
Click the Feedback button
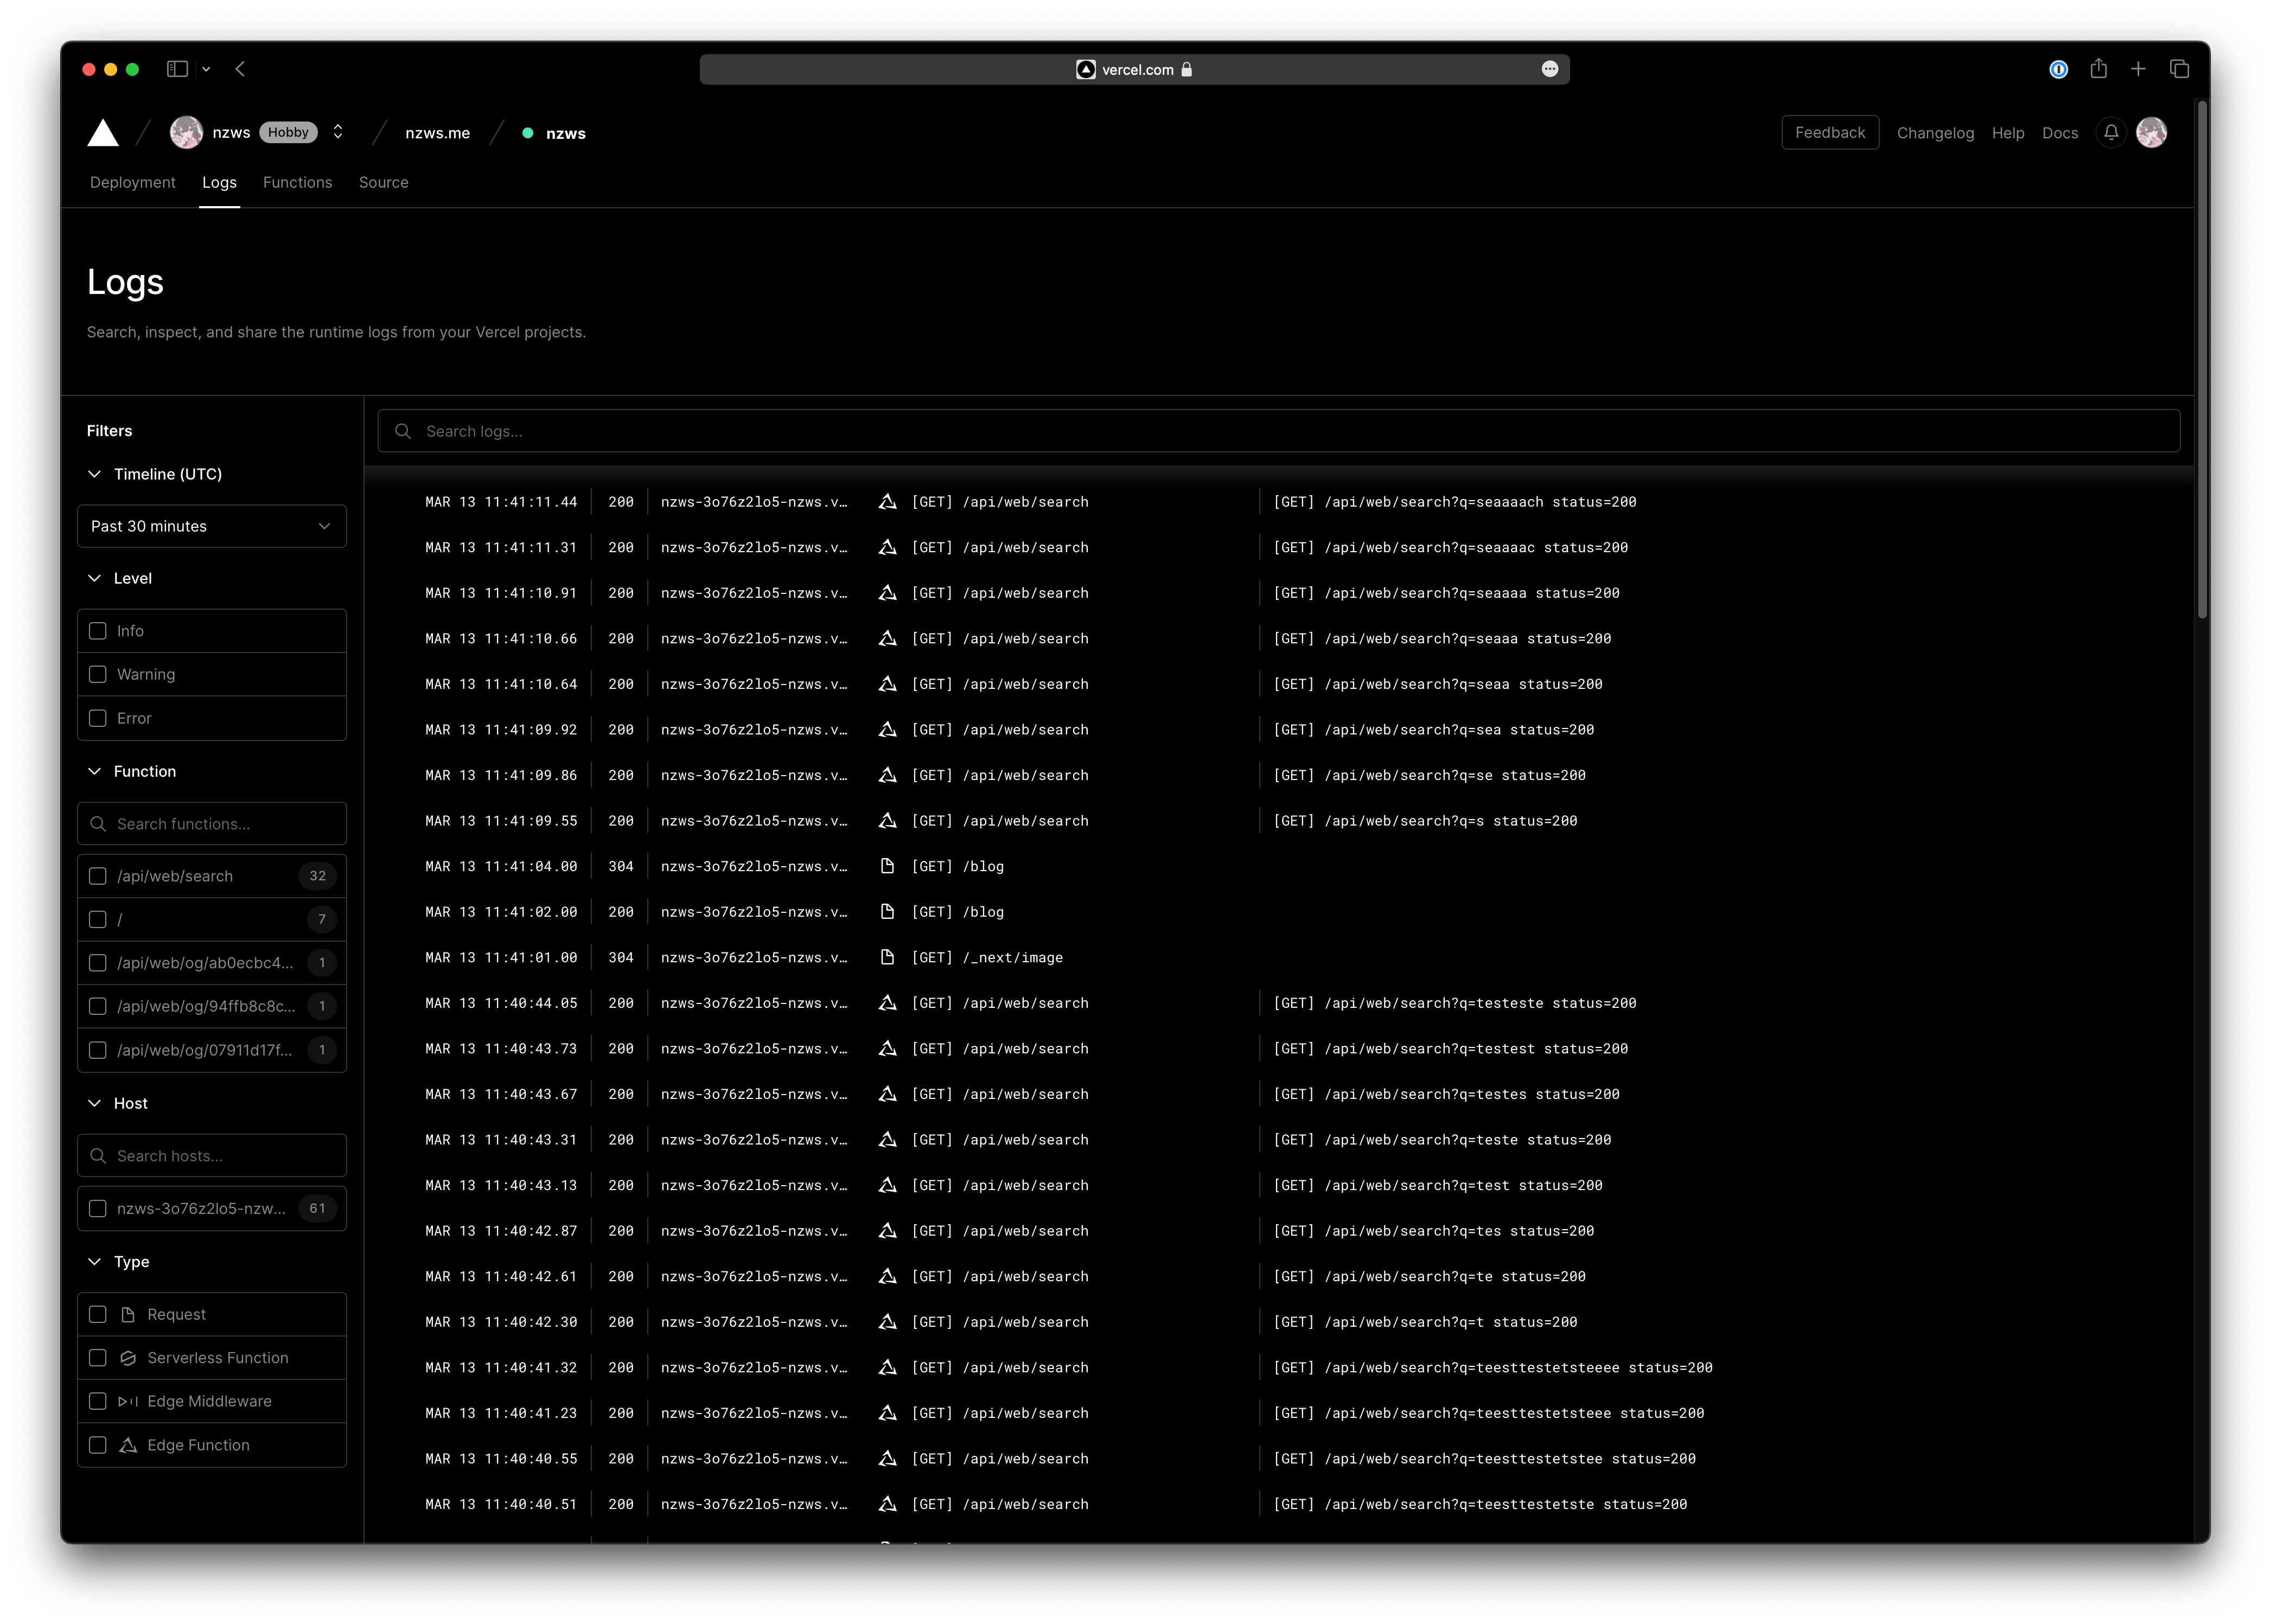pos(1830,133)
